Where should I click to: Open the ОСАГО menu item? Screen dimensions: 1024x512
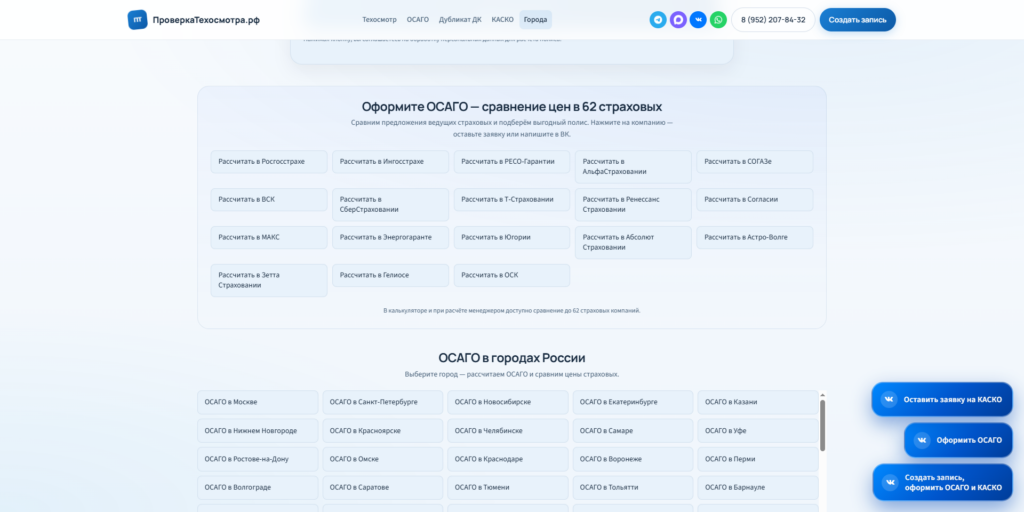point(418,20)
